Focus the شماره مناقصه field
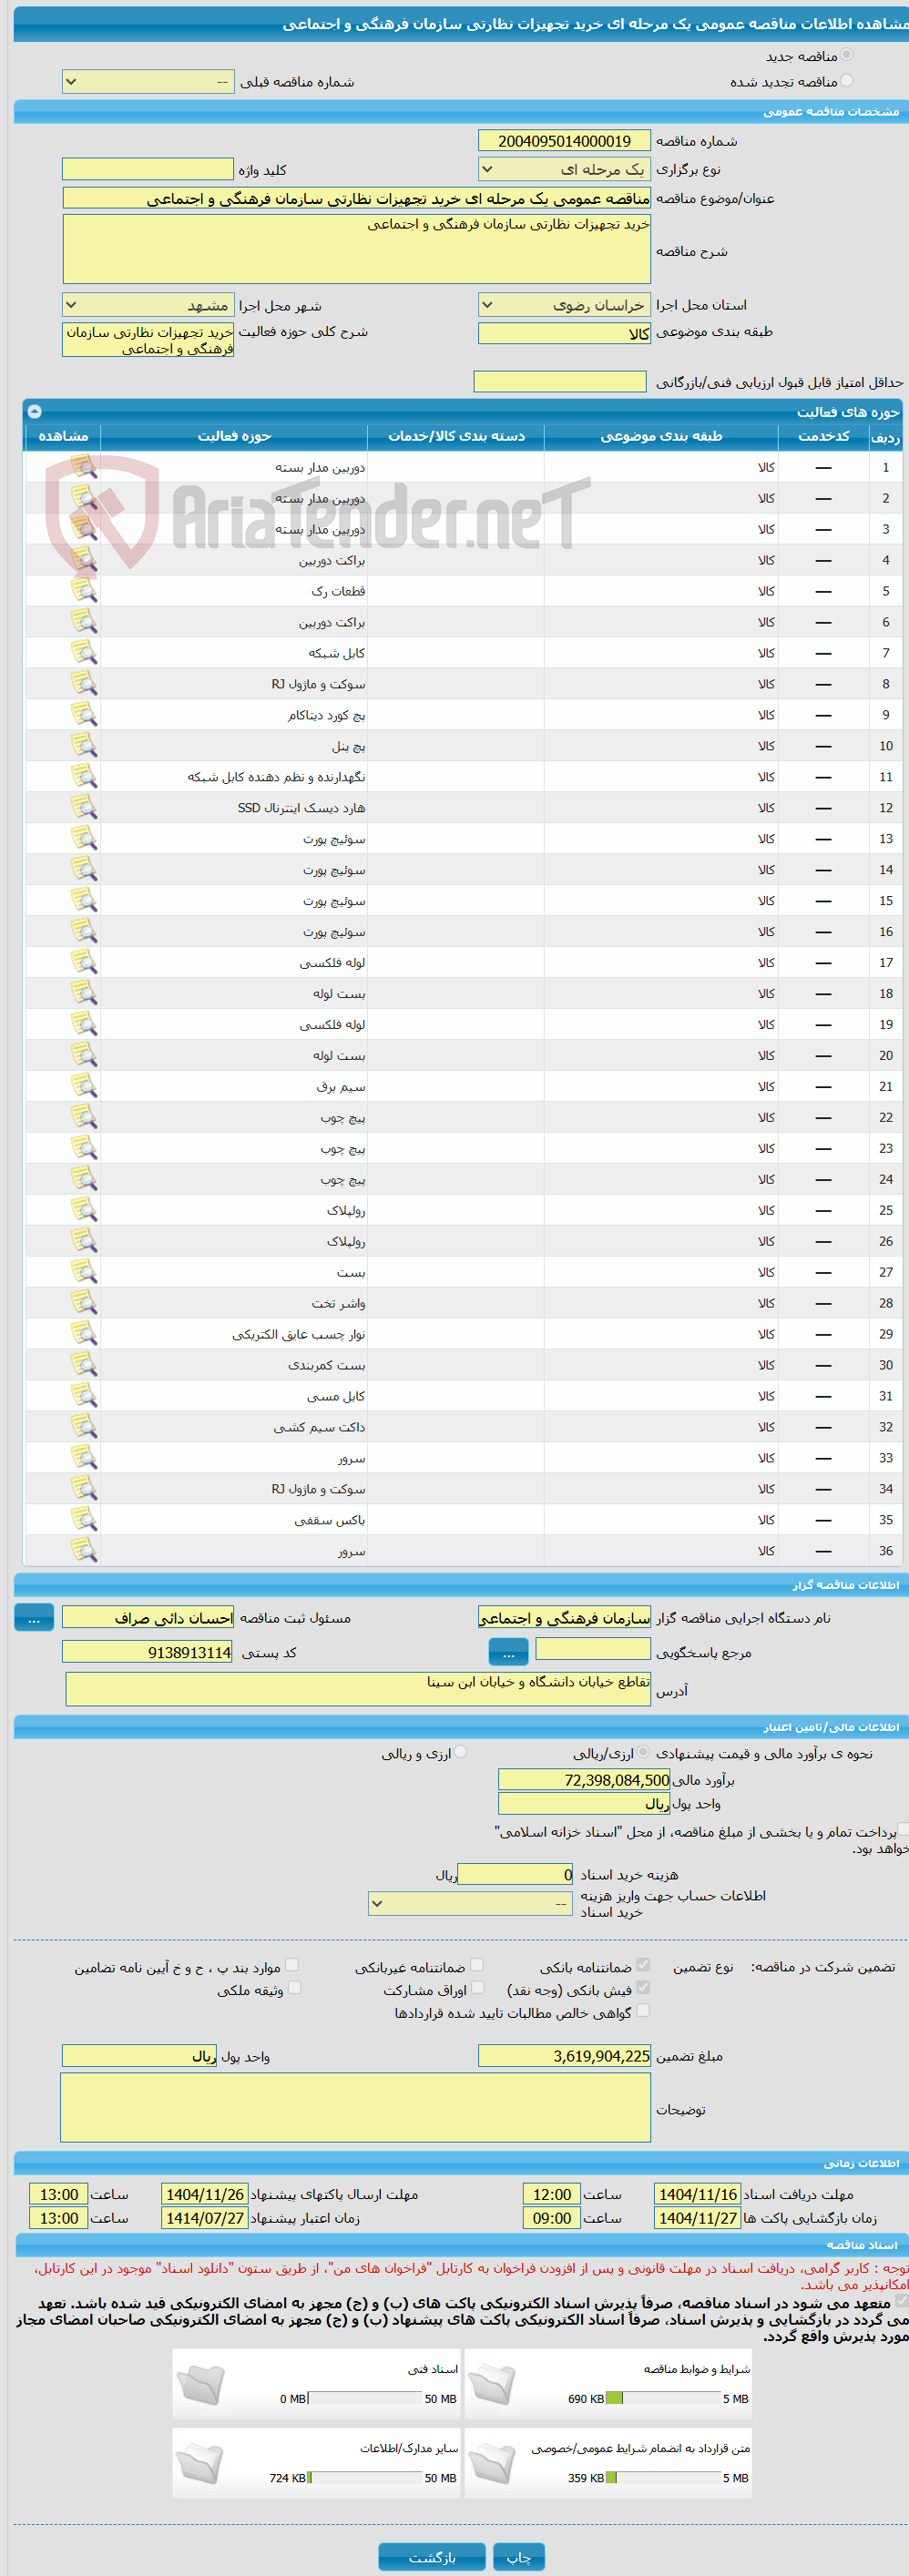The height and width of the screenshot is (2576, 909). pos(564,141)
